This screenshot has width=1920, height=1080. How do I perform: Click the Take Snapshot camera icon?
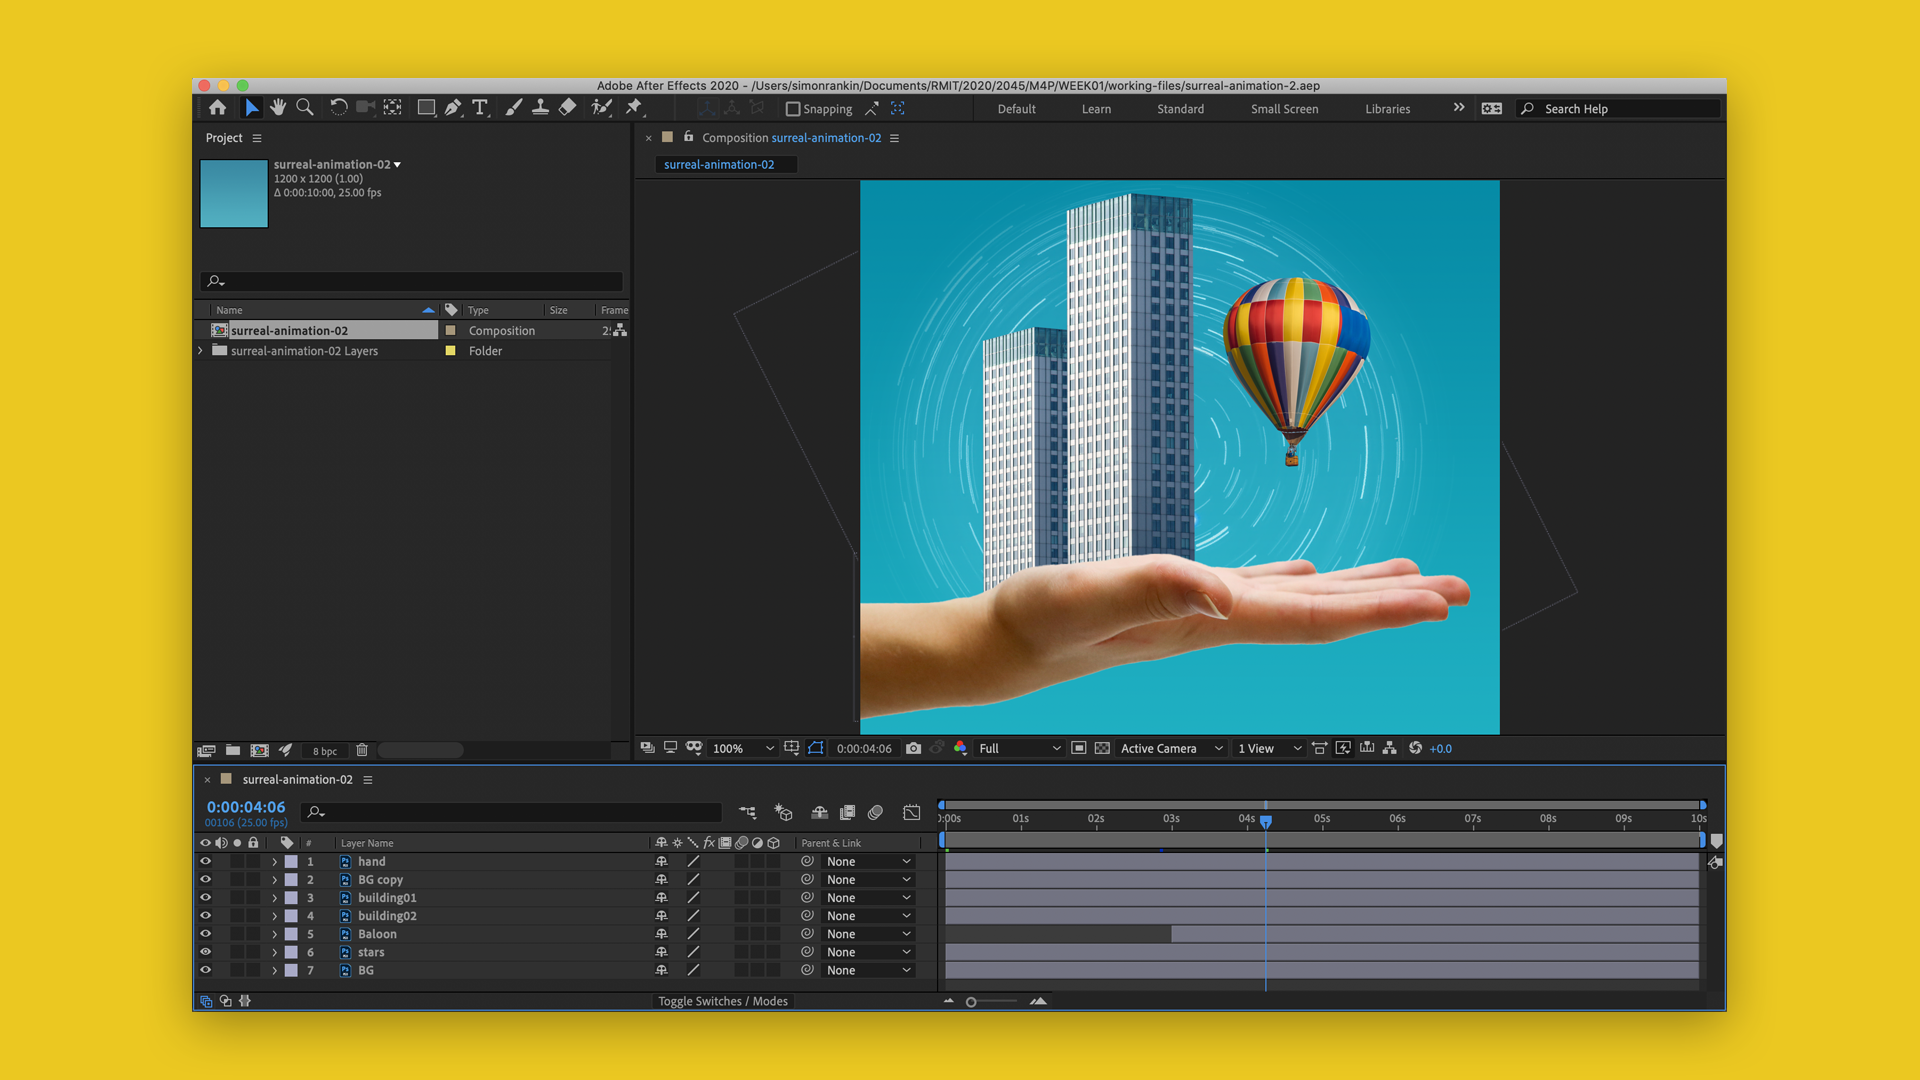(x=913, y=748)
